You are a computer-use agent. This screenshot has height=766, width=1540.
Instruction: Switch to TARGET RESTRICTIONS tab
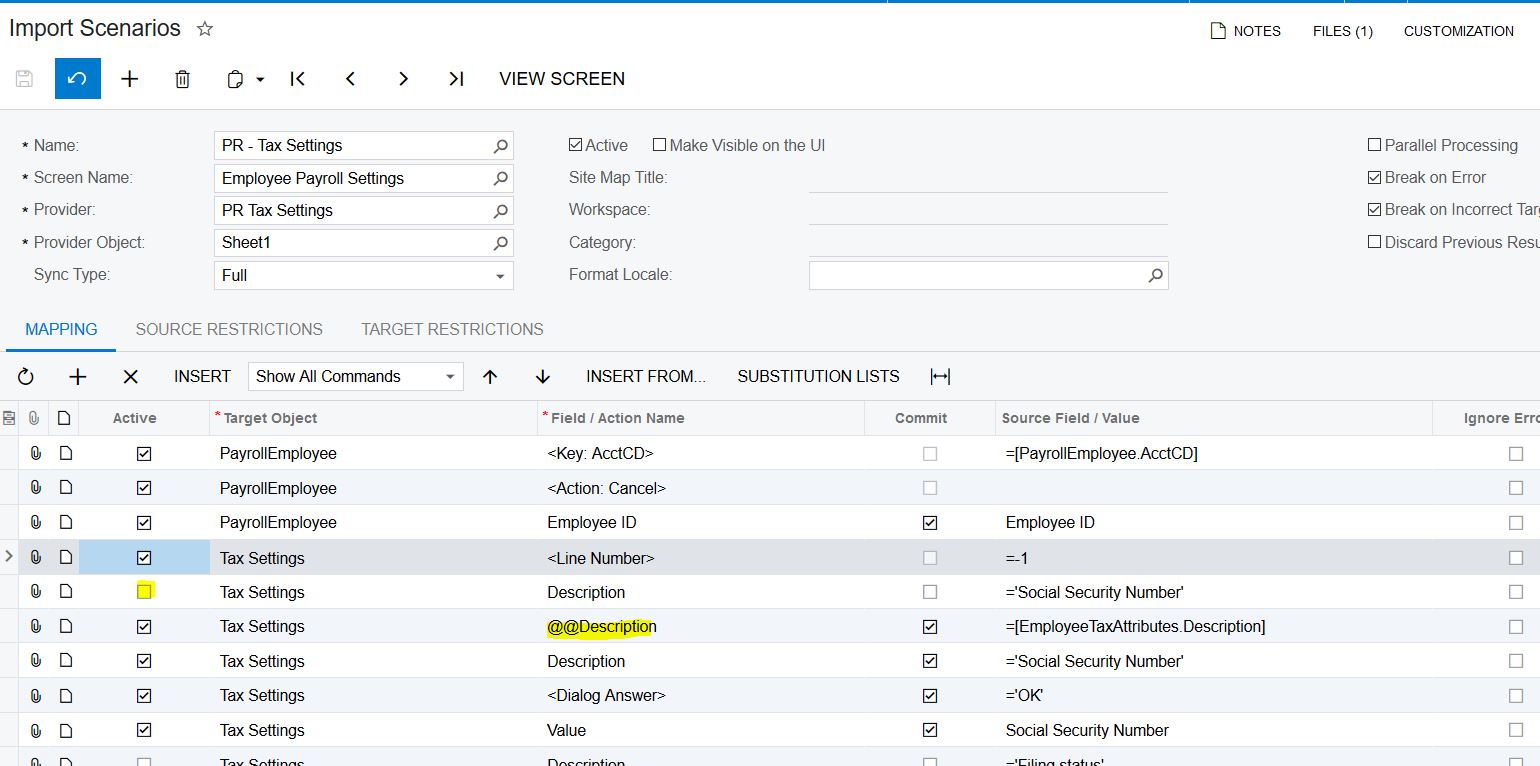click(x=452, y=329)
